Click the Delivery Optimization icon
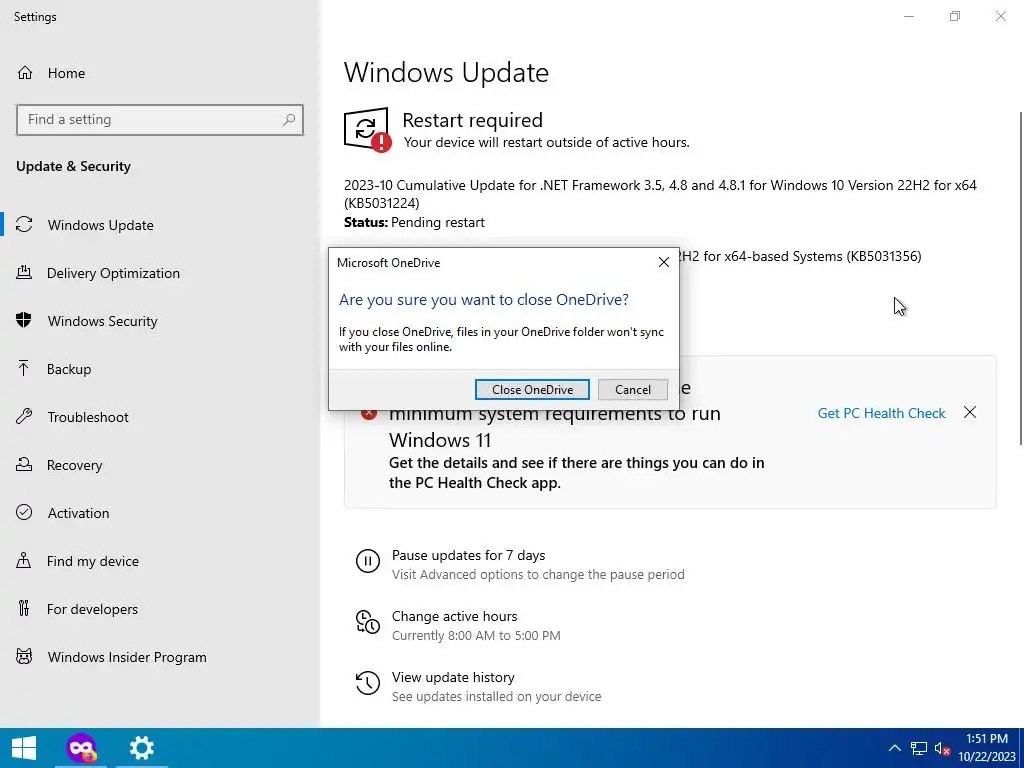Image resolution: width=1024 pixels, height=768 pixels. click(x=24, y=273)
